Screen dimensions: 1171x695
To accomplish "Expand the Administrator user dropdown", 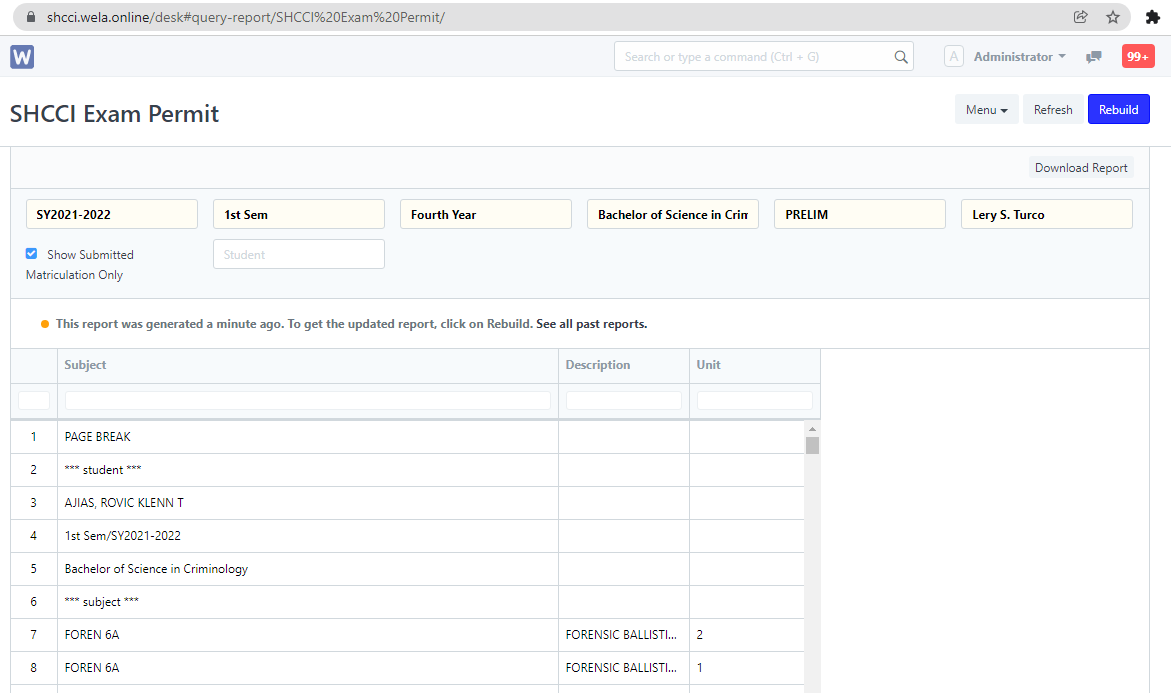I will (1019, 57).
